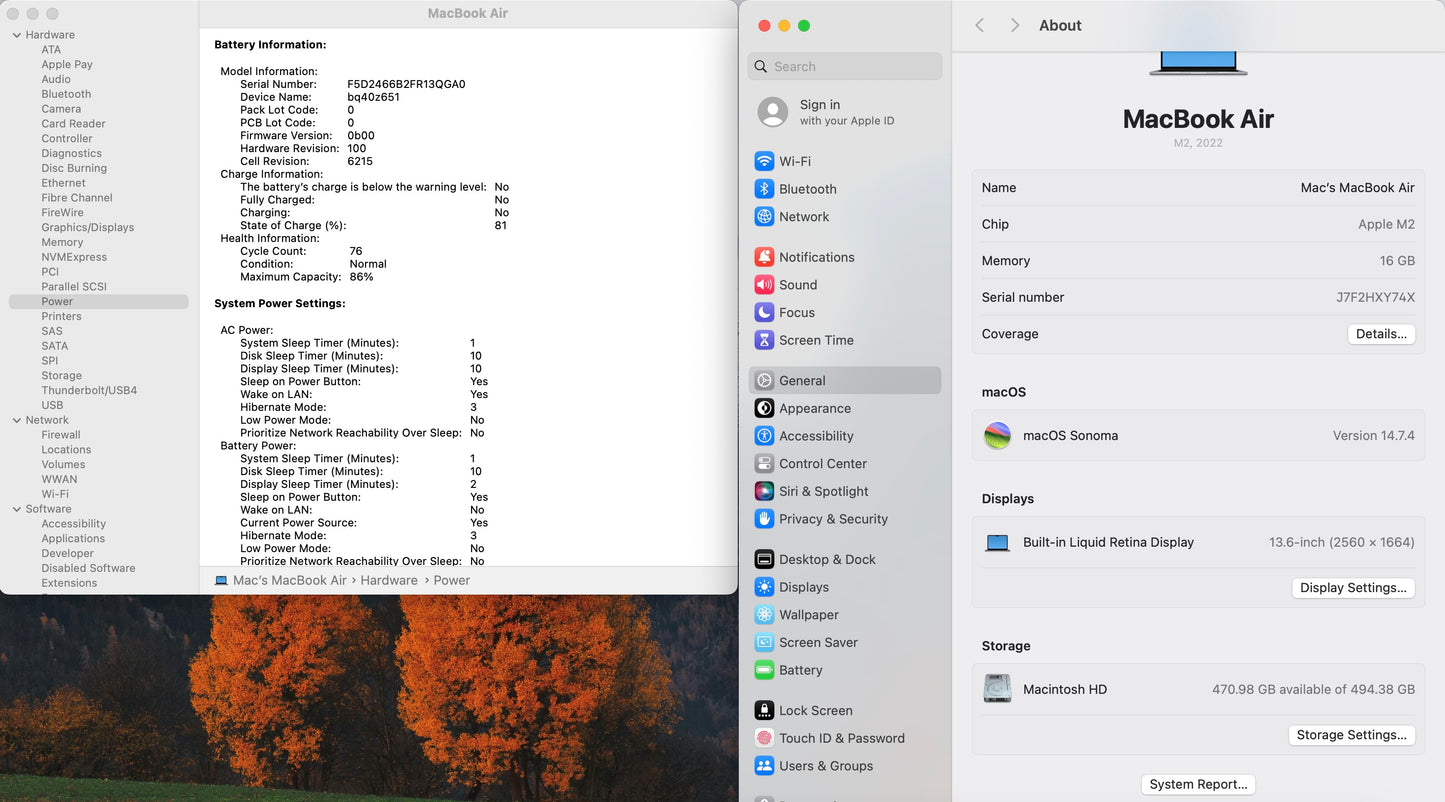
Task: Select USB in the Hardware list
Action: (x=52, y=405)
